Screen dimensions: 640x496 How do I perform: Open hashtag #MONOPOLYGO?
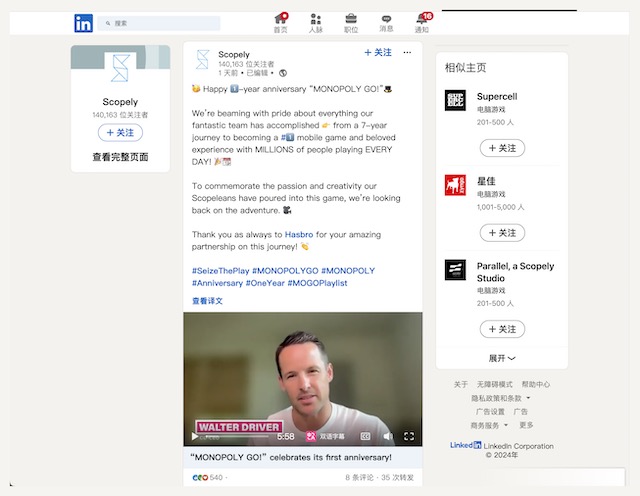point(285,271)
